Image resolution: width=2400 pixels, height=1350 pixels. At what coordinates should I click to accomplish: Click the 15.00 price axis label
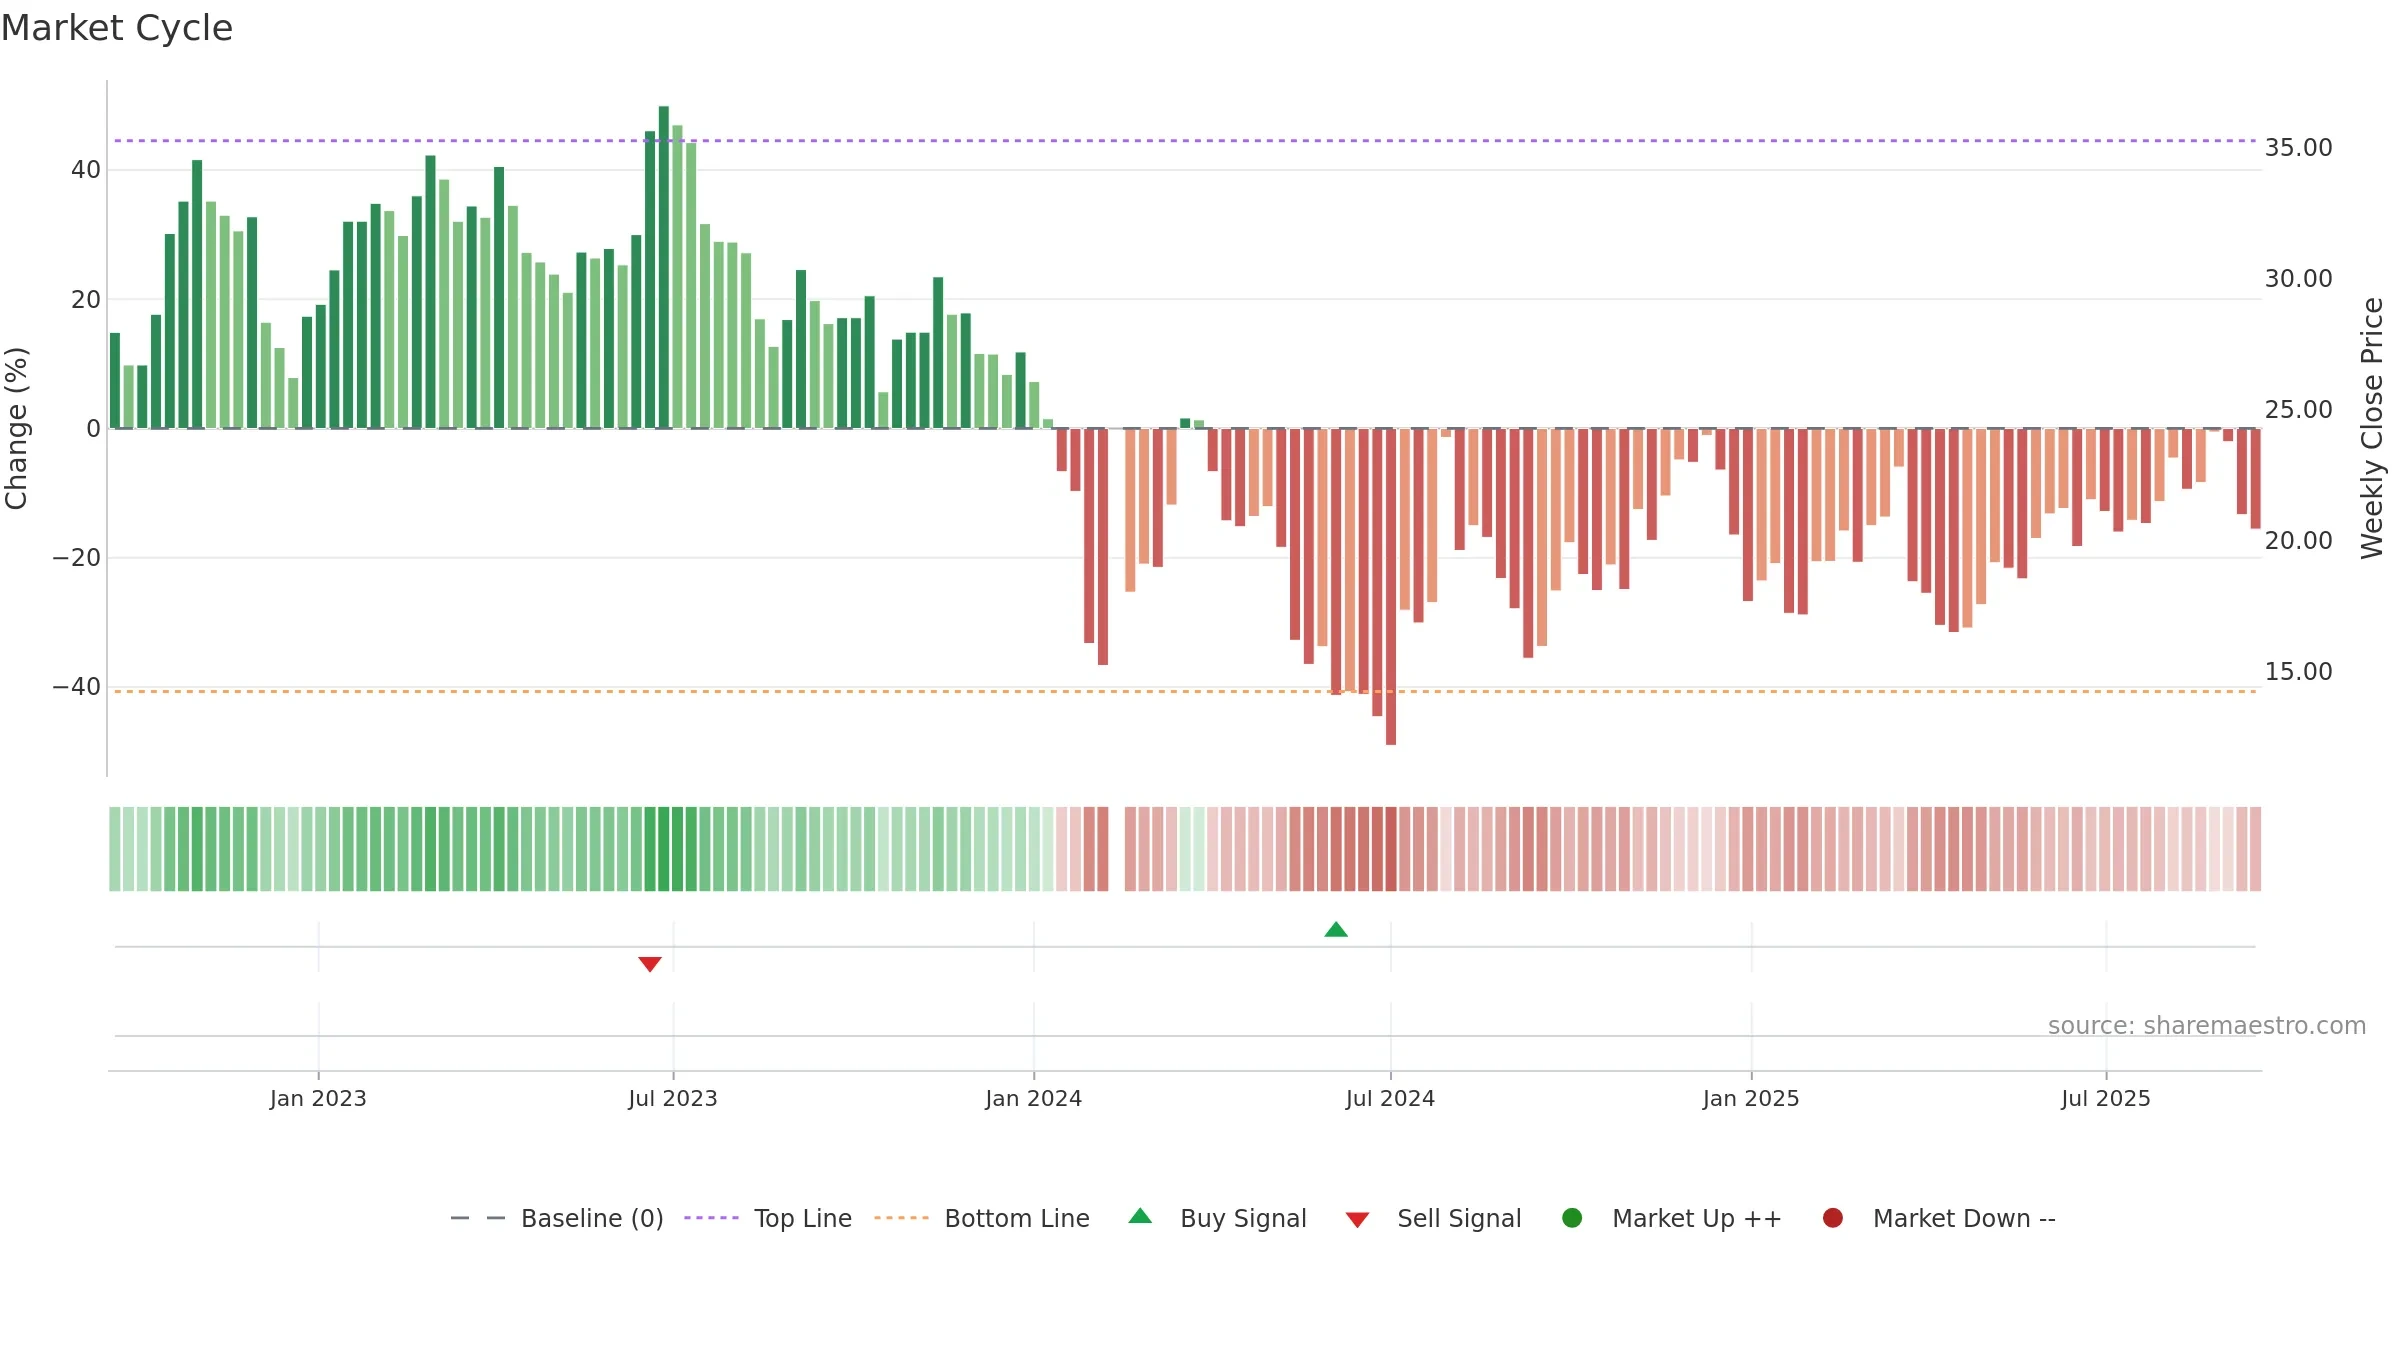(x=2298, y=672)
